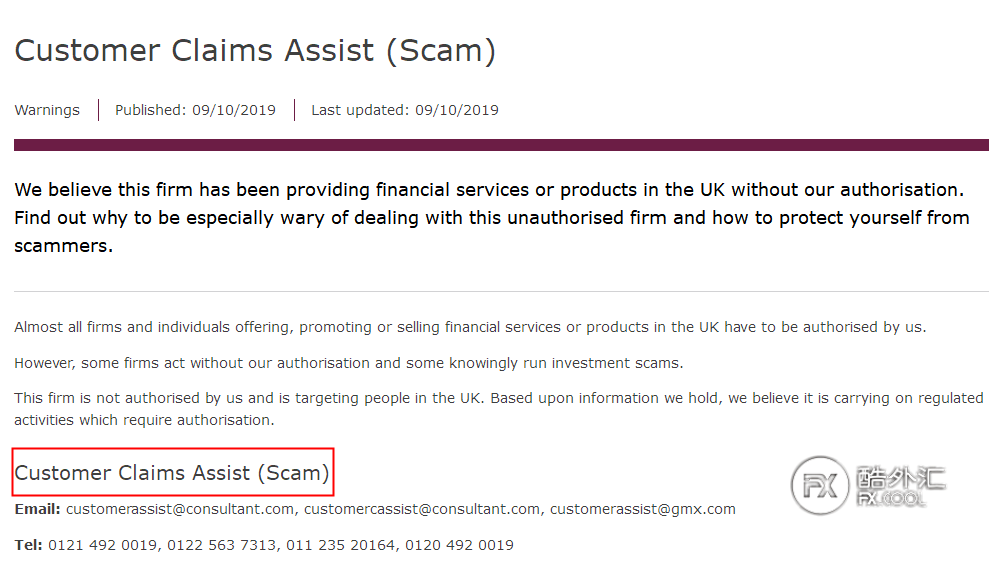
Task: Click the red-outlined Customer Claims Assist subheading
Action: [172, 473]
